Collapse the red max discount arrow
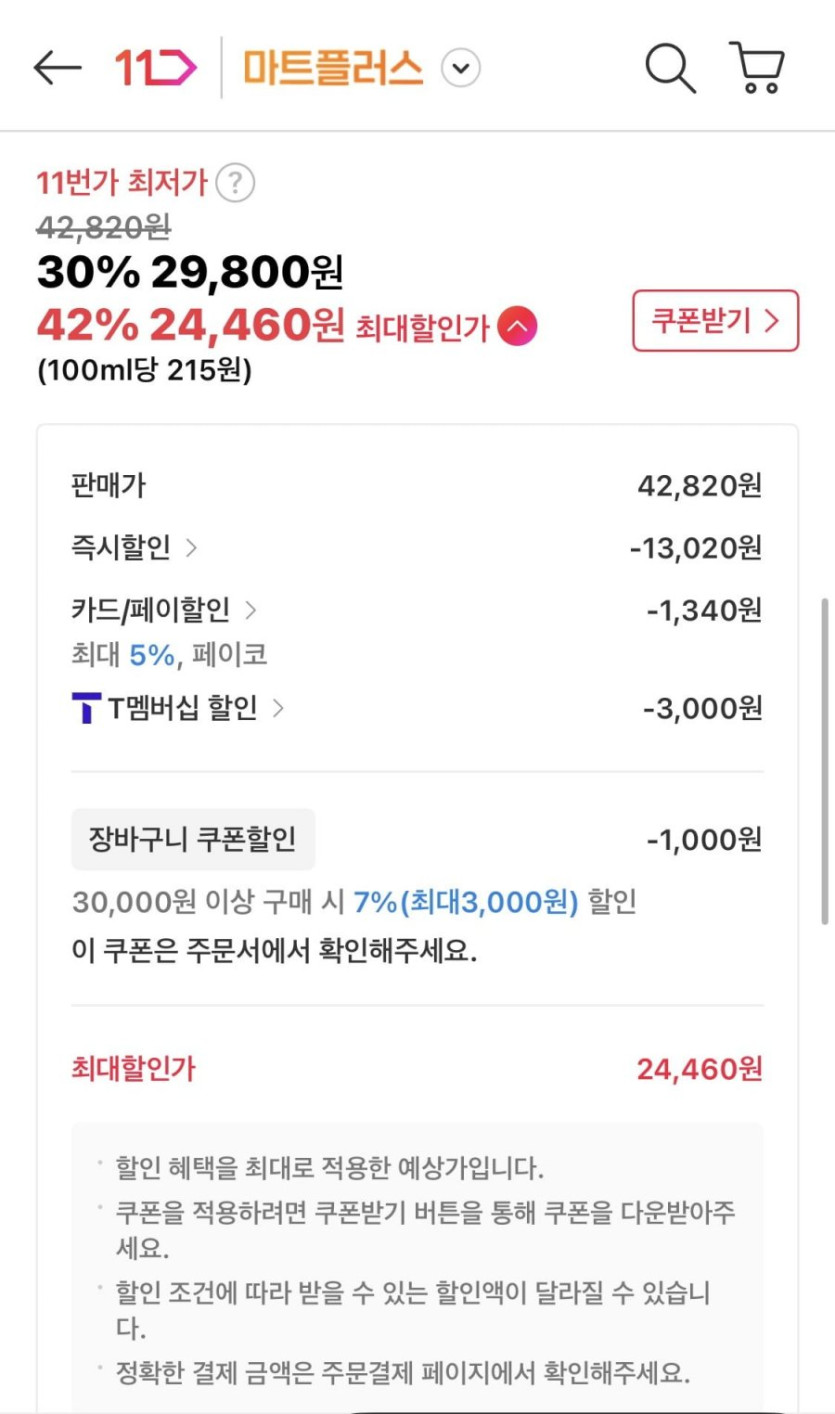The image size is (835, 1414). (x=517, y=326)
